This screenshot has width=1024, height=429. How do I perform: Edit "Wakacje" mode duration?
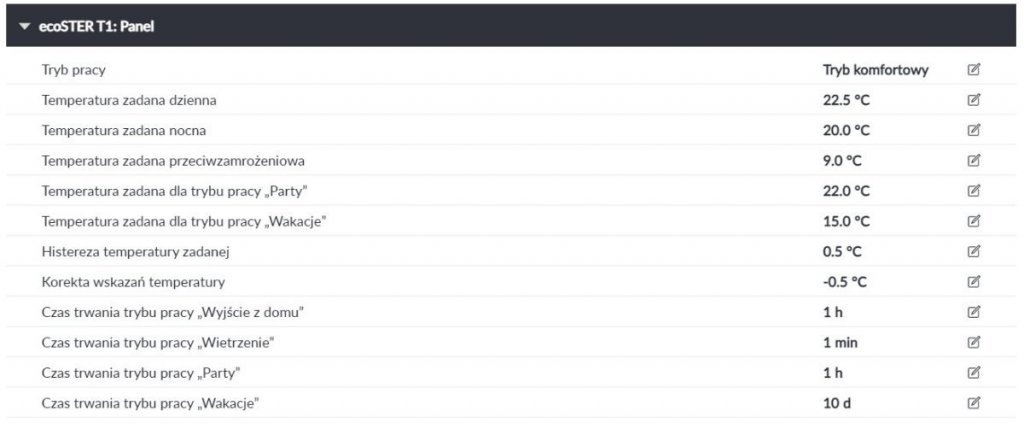(973, 403)
